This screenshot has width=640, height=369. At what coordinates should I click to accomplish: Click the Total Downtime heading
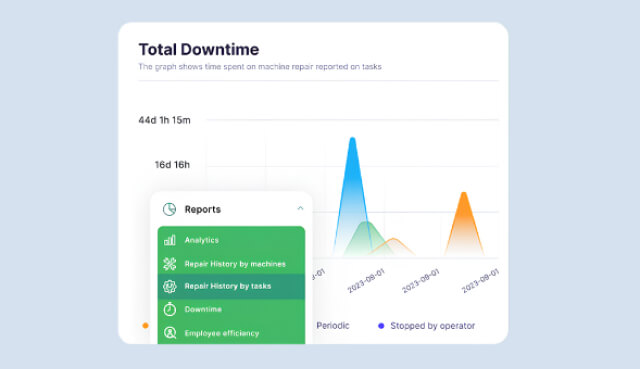(199, 49)
